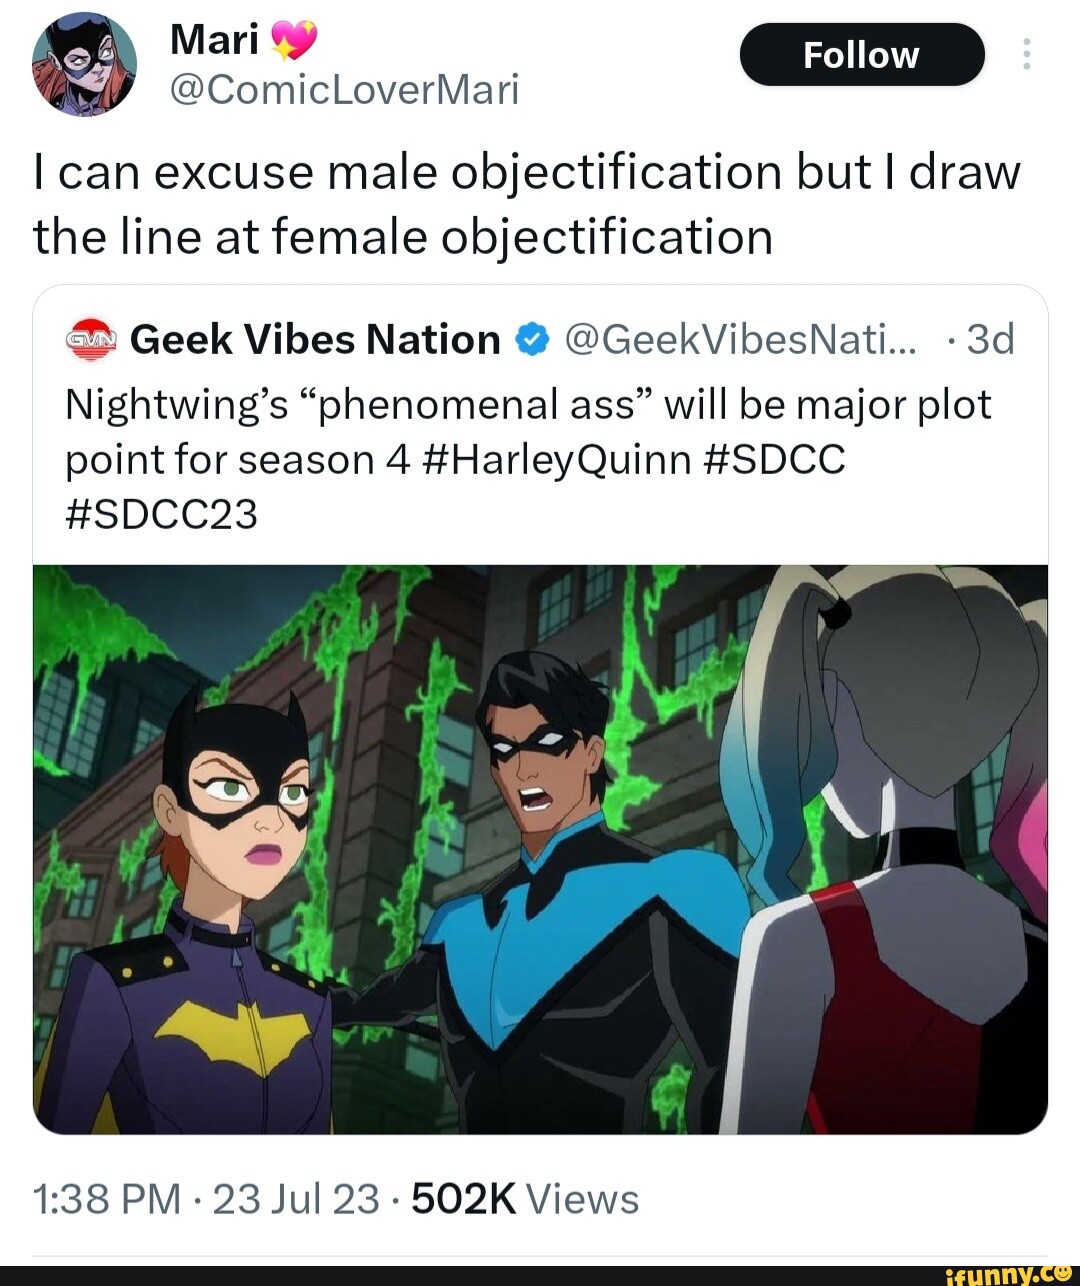
Task: Click the main tweet text about objectification
Action: click(527, 204)
